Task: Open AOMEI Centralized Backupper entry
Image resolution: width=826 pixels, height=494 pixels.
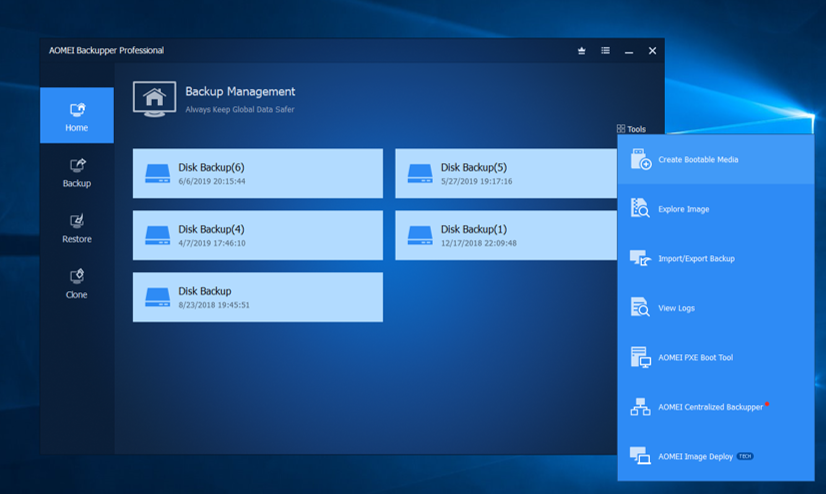Action: pyautogui.click(x=710, y=407)
